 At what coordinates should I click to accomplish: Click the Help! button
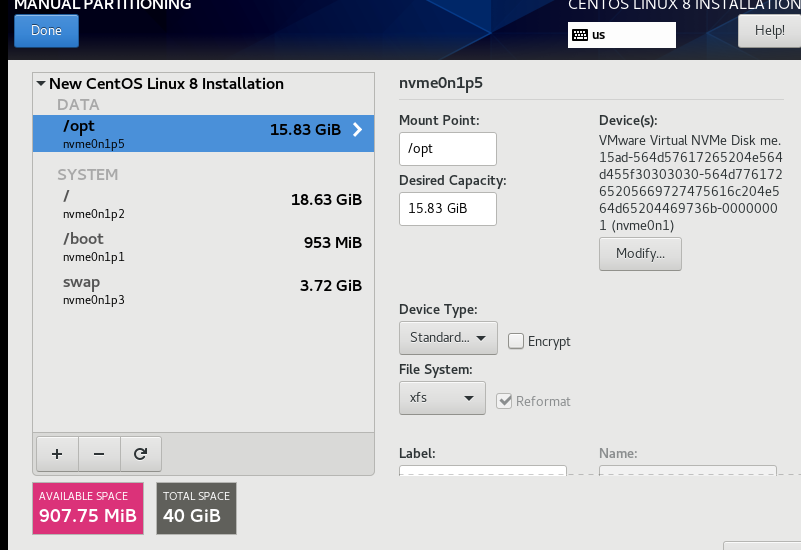coord(769,31)
